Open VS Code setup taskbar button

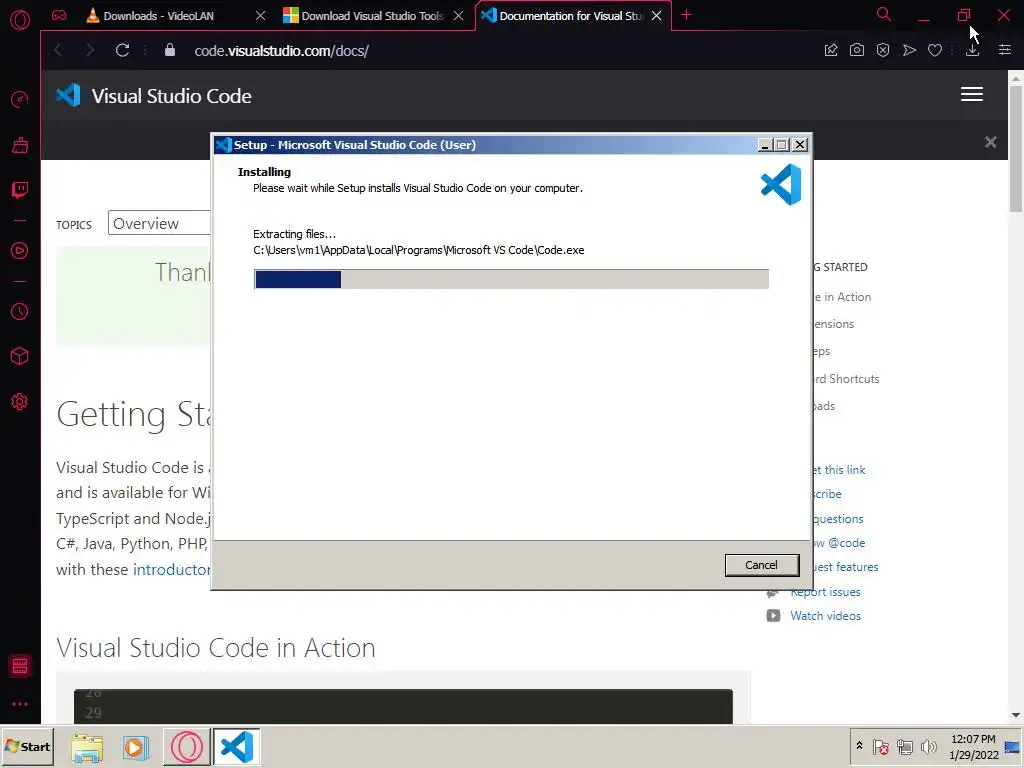click(236, 747)
